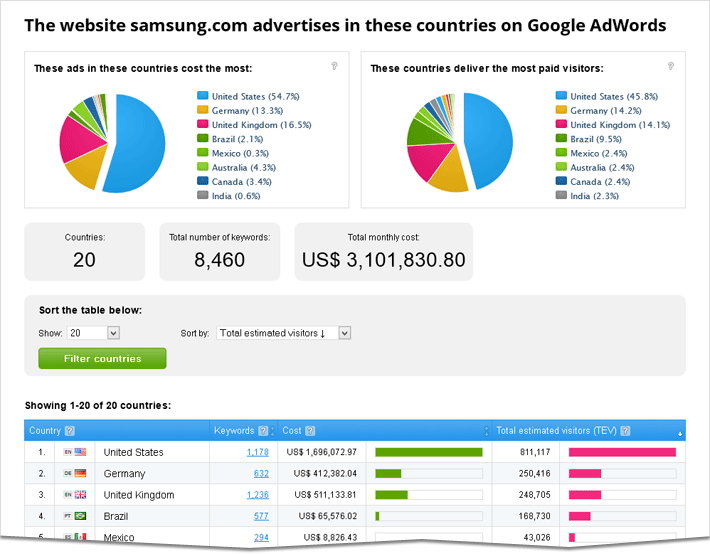Click the pink United Kingdom swatch in visitors legend
The width and height of the screenshot is (710, 554).
point(561,124)
